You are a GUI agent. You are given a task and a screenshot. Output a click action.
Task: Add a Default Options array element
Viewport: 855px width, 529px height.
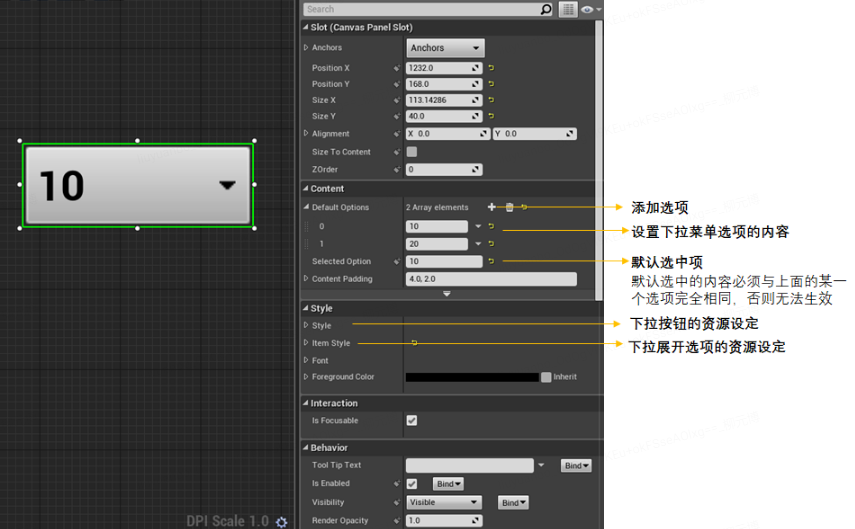pyautogui.click(x=491, y=207)
